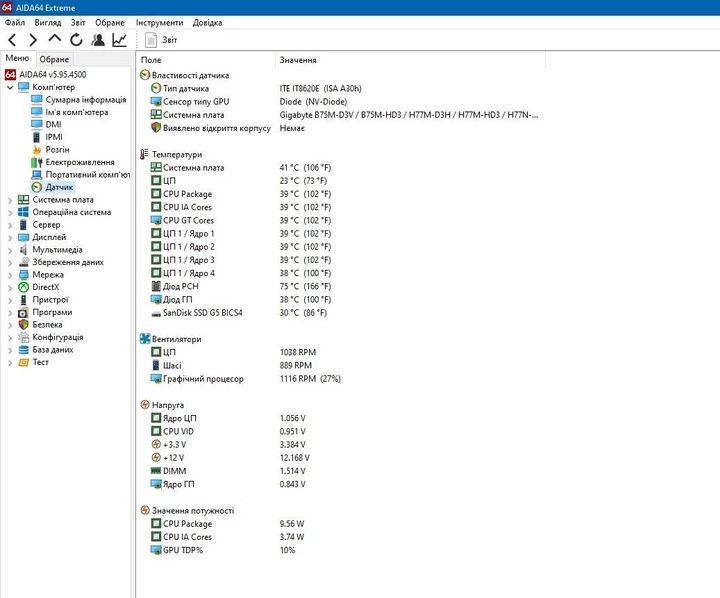Expand the Пристрої tree node

(10, 300)
